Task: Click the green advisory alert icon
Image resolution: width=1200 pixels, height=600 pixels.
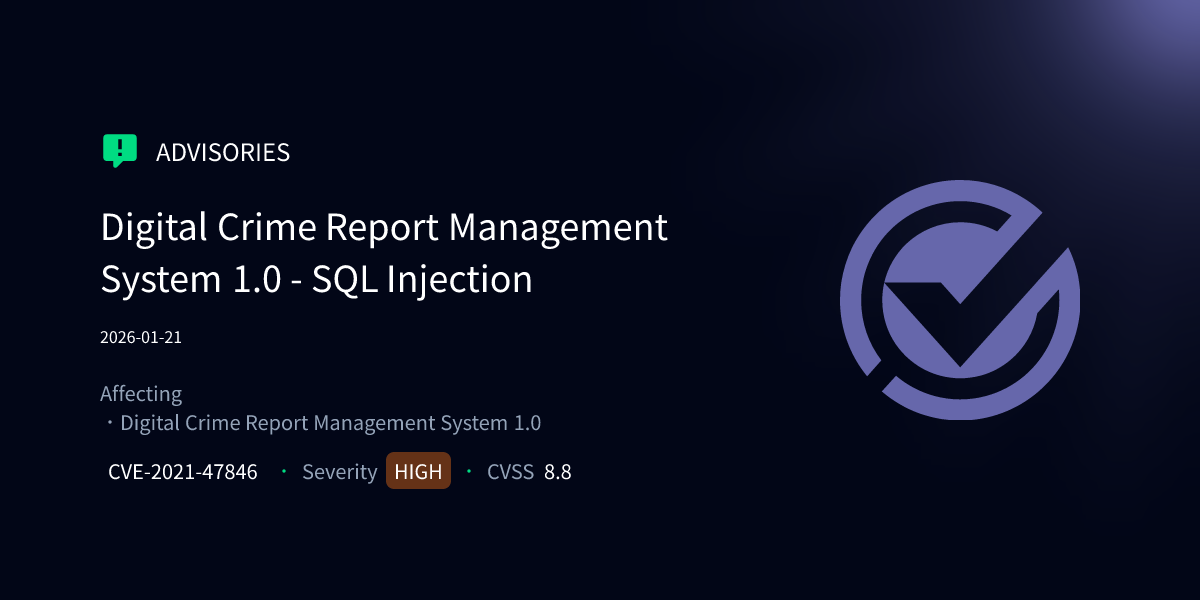Action: tap(120, 150)
